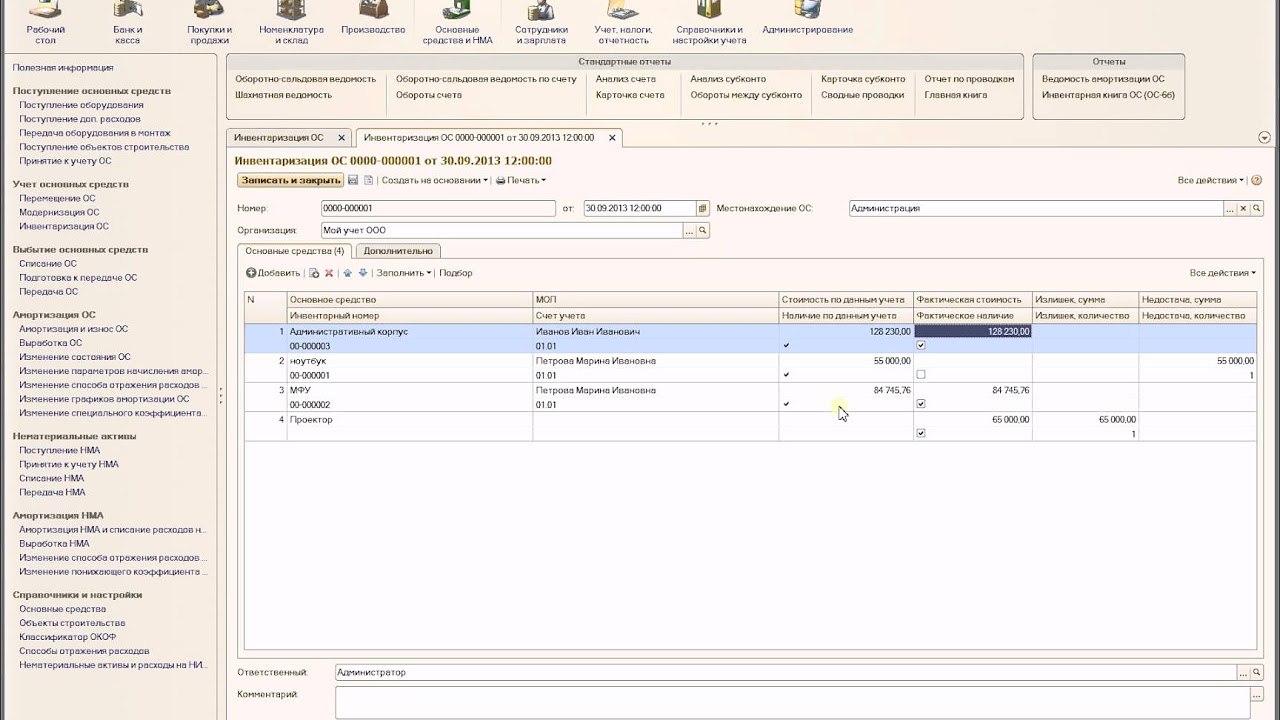1280x720 pixels.
Task: Switch to the Основные средства (4) tab
Action: [x=295, y=251]
